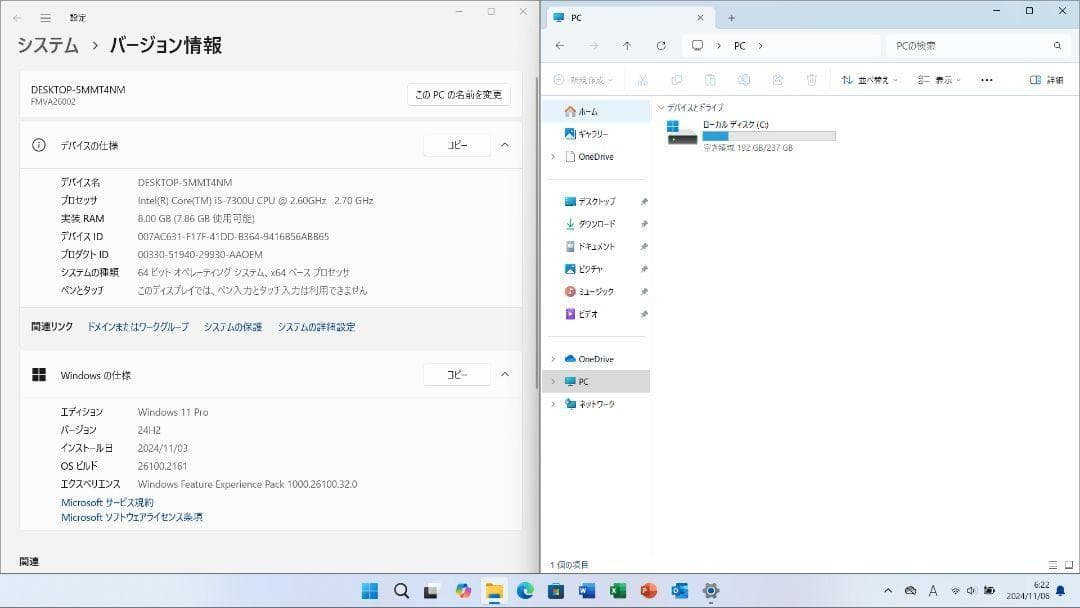Select the Rename icon in the toolbar
Screen dimensions: 1080x608
[743, 80]
